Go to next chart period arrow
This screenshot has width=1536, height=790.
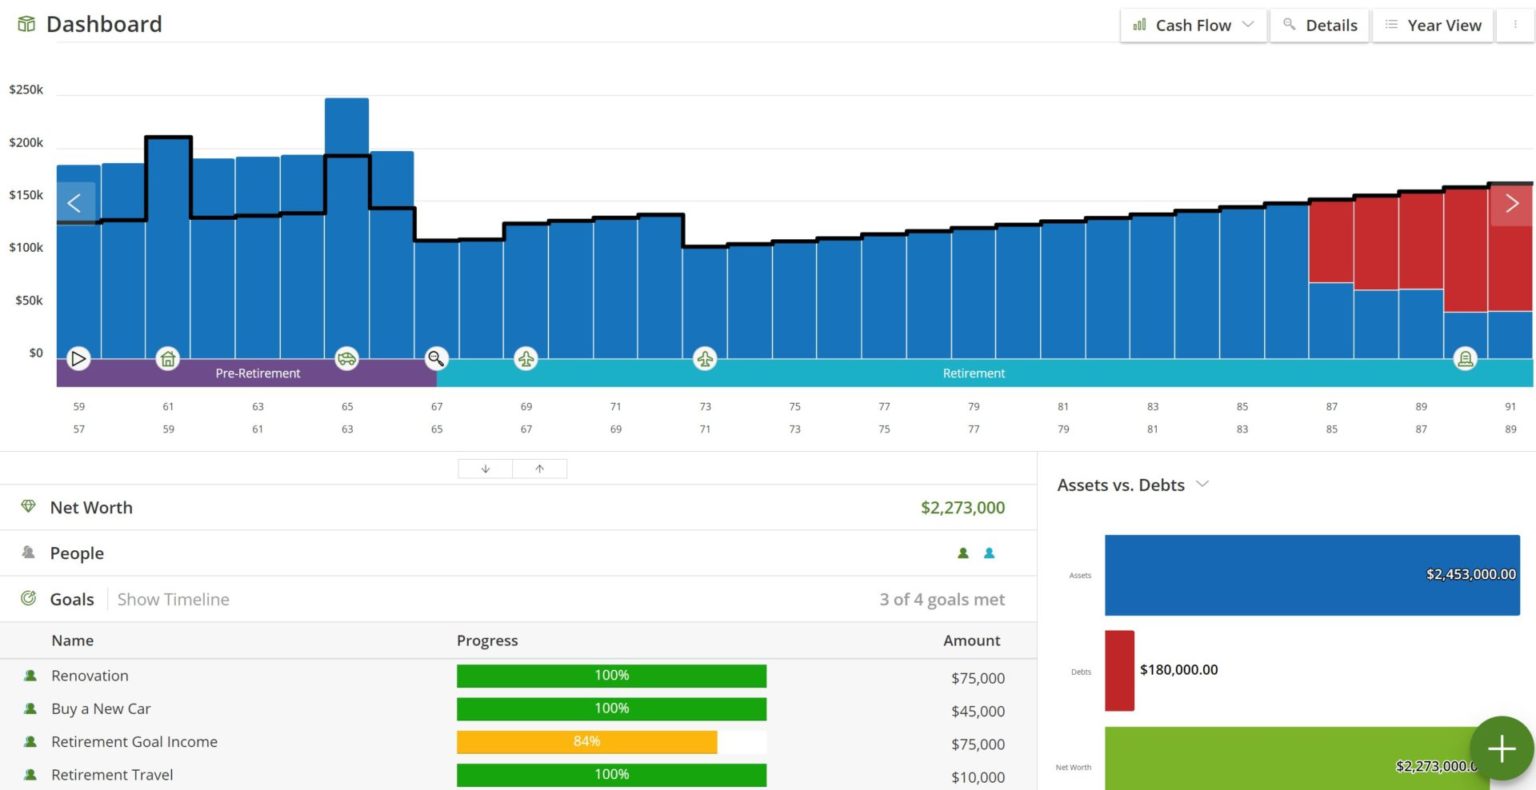click(x=1511, y=204)
